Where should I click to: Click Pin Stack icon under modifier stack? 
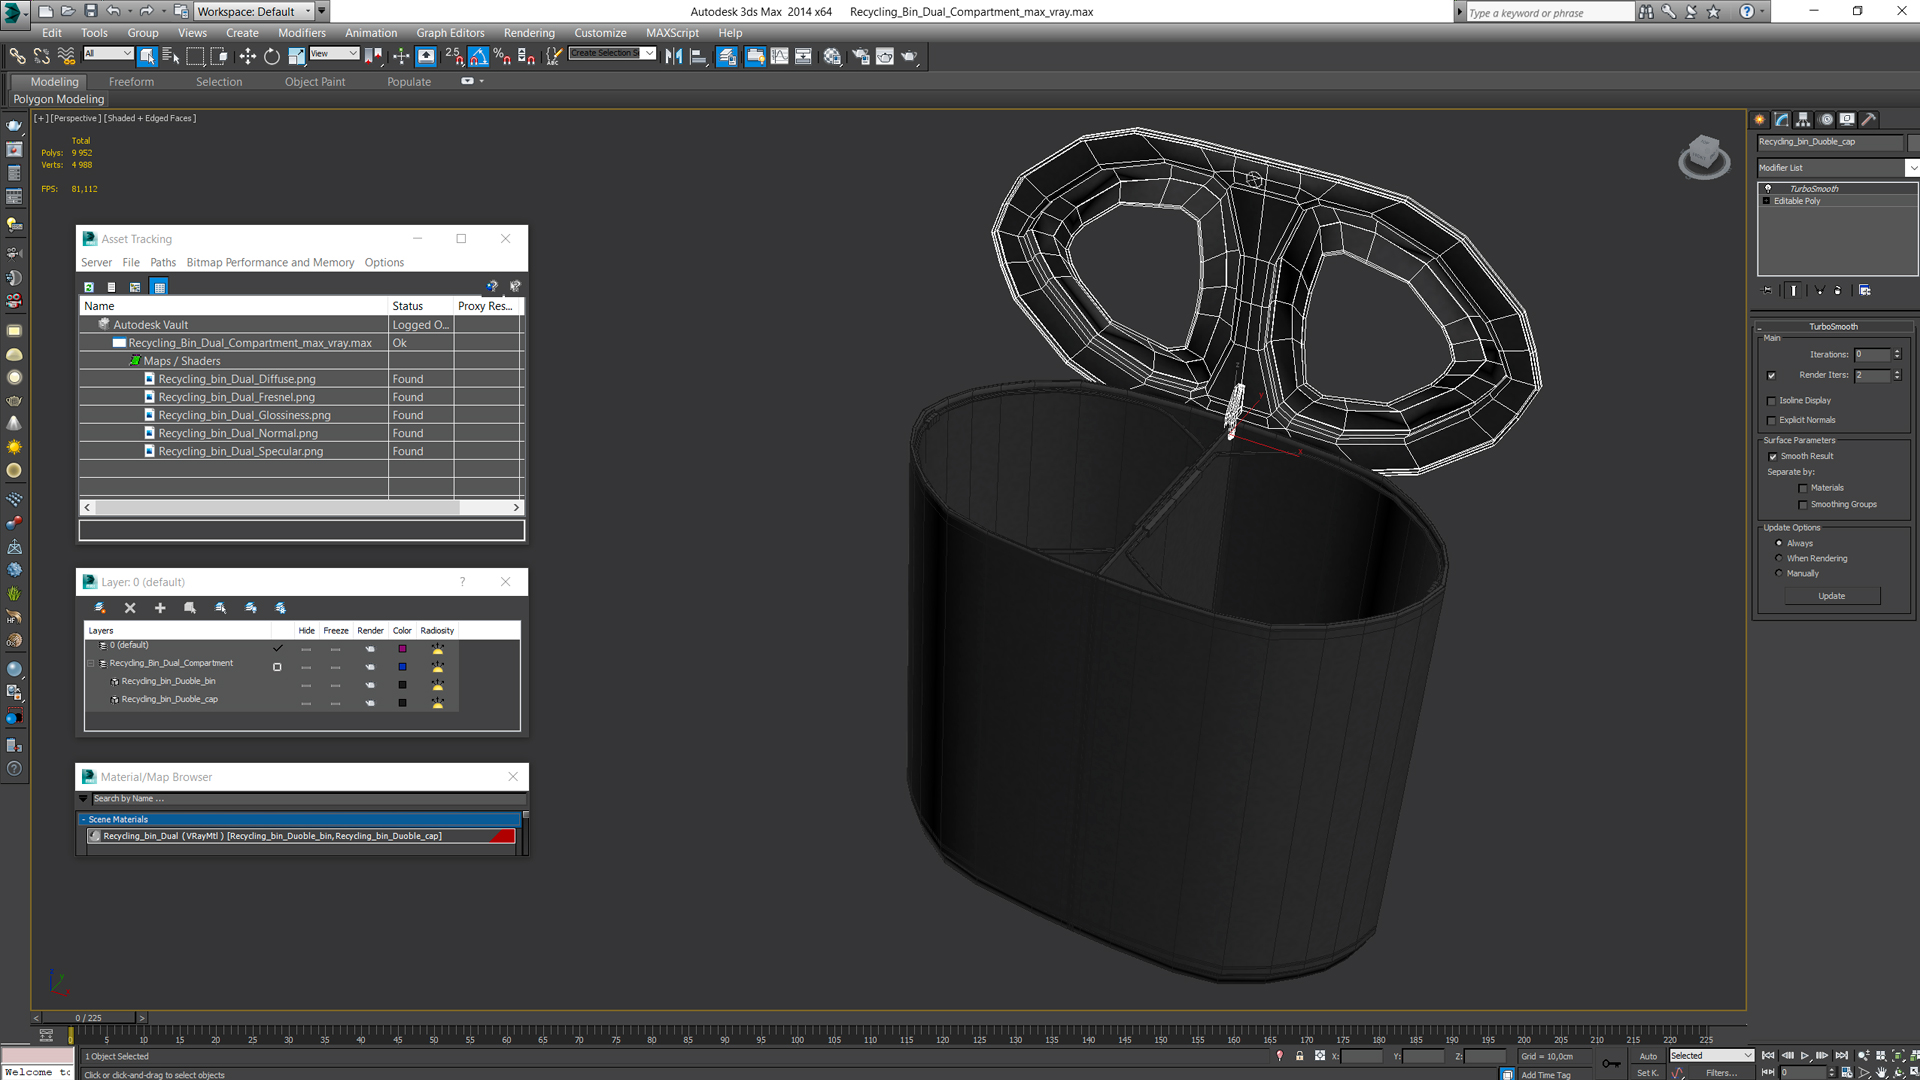[1767, 290]
